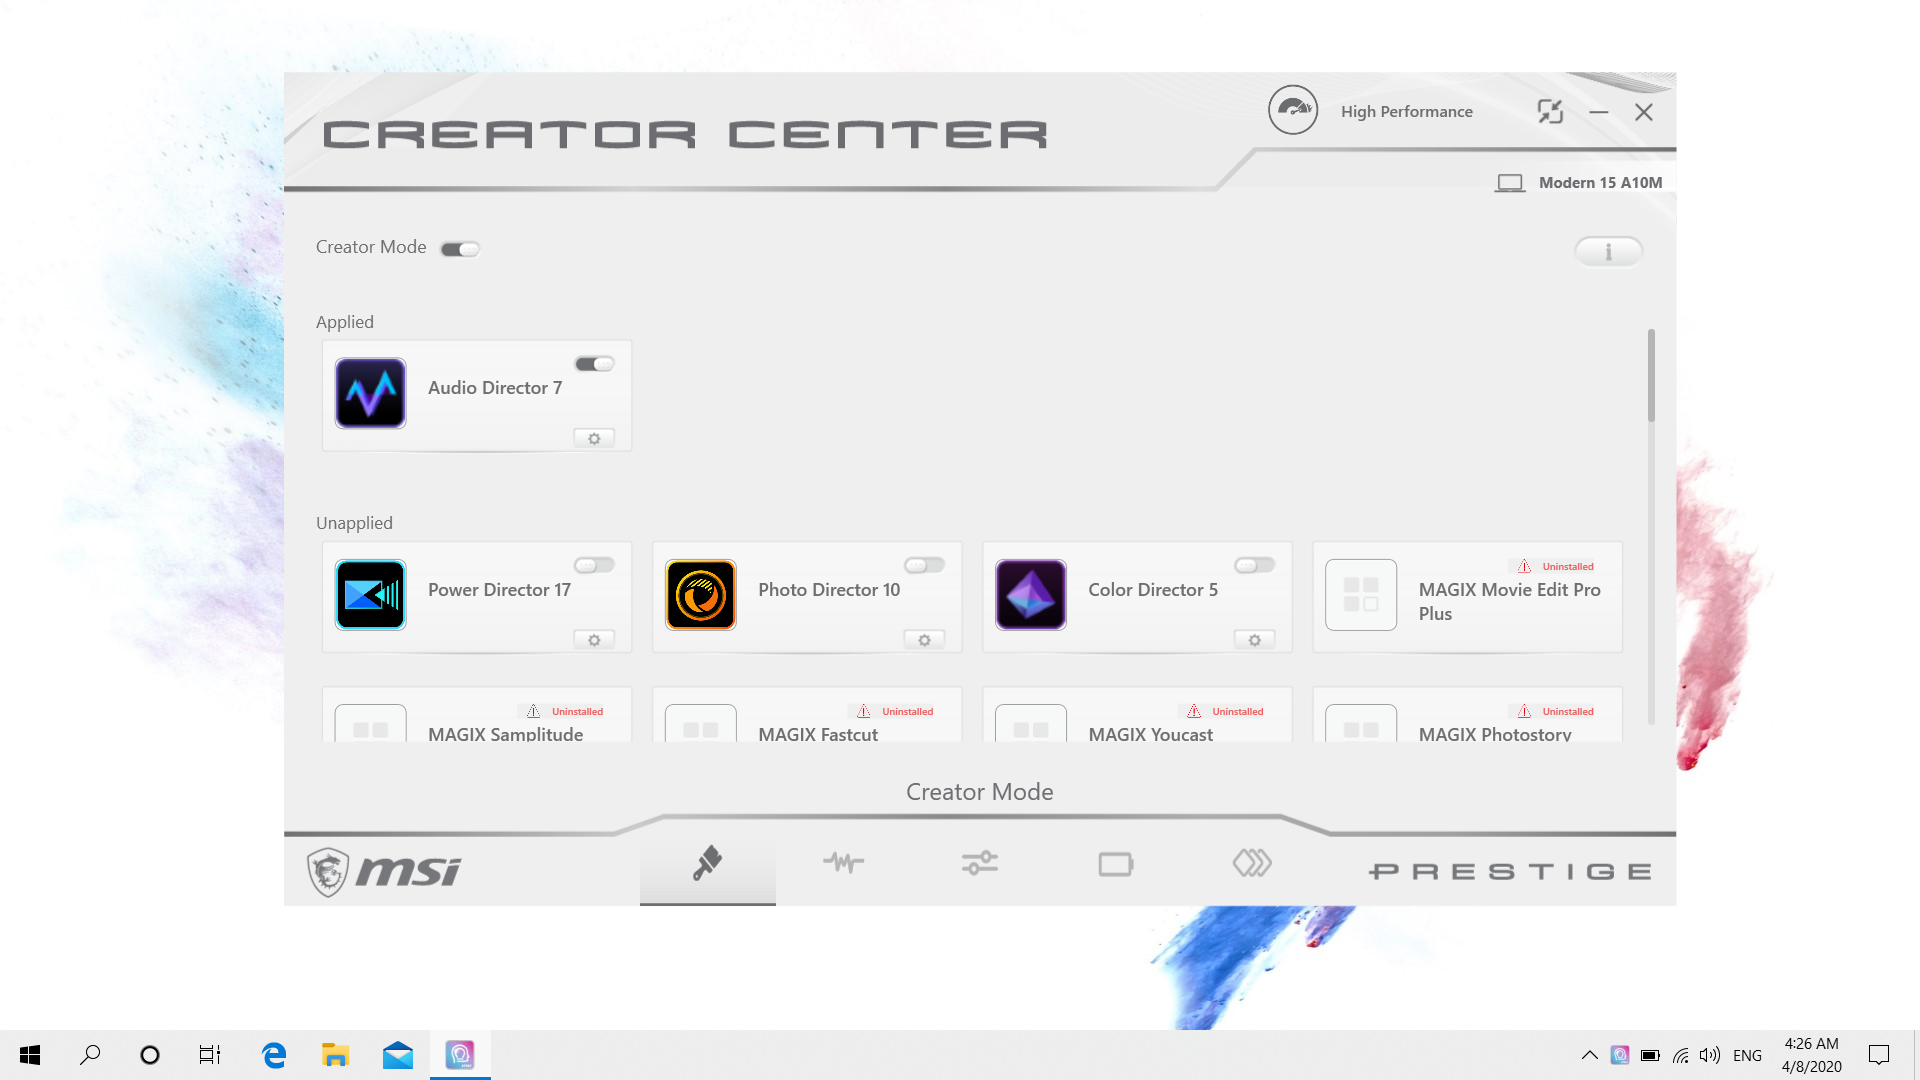Click the MAGIX Fastcut Uninstalled warning
This screenshot has width=1920, height=1080.
click(x=896, y=712)
